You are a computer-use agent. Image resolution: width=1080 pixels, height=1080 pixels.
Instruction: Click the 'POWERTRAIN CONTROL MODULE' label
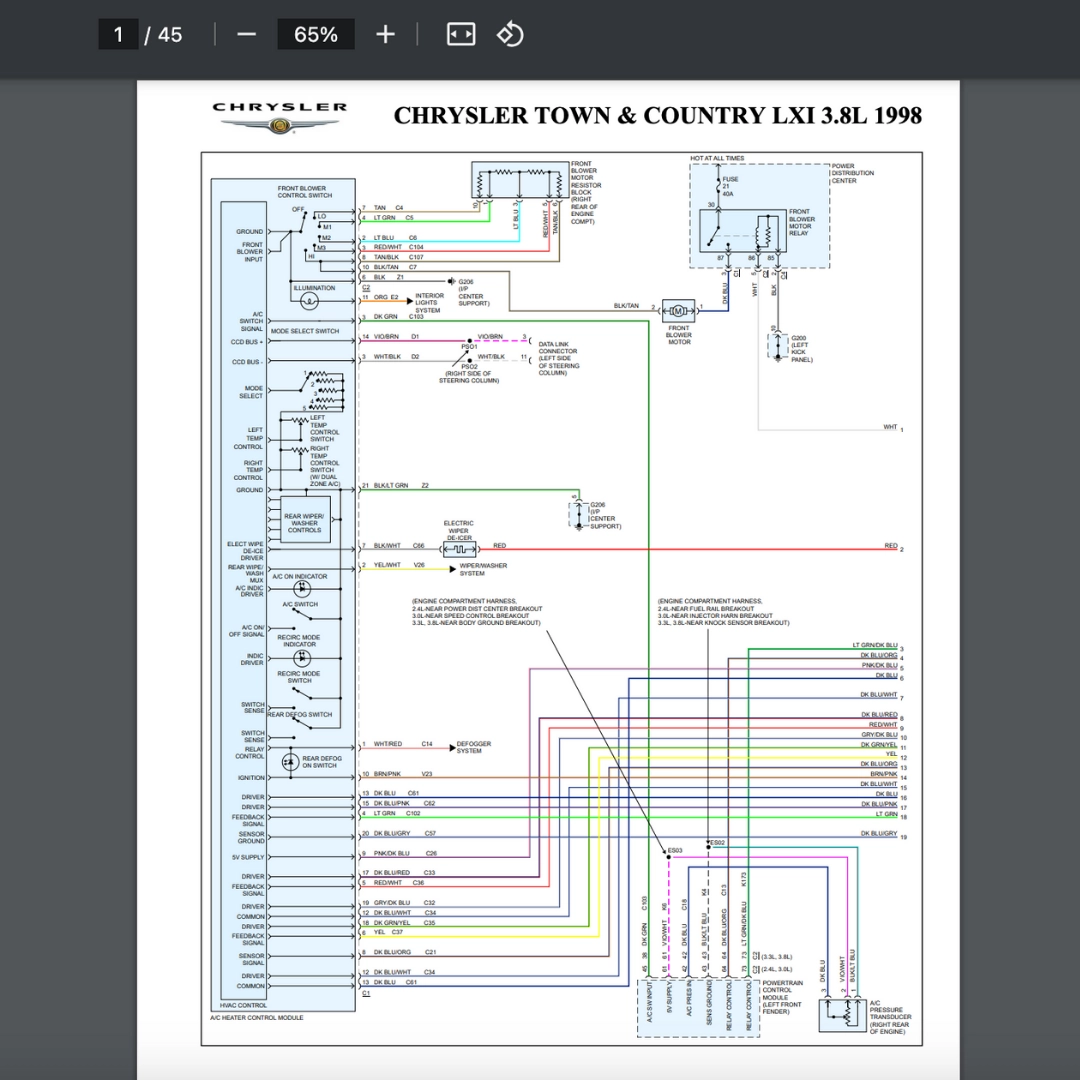tap(782, 997)
